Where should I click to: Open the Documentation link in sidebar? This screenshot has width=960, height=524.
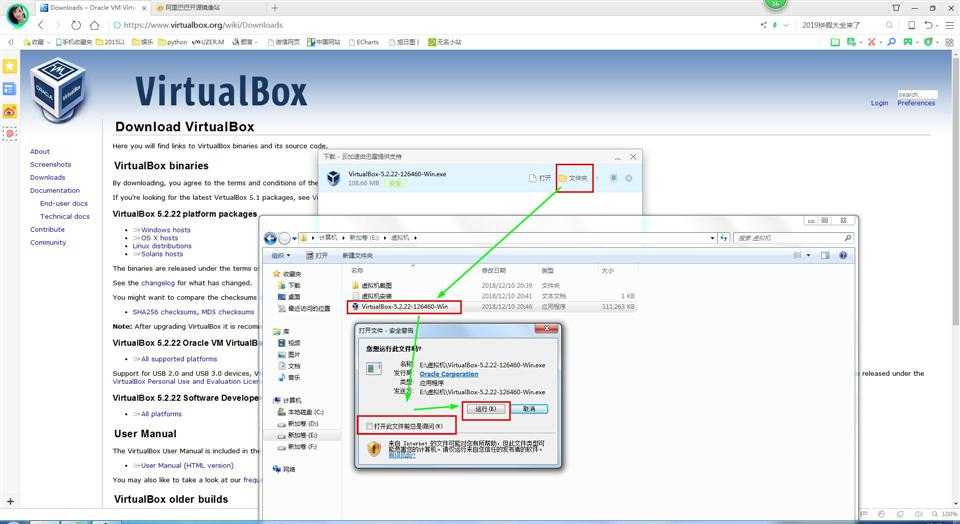tap(55, 190)
